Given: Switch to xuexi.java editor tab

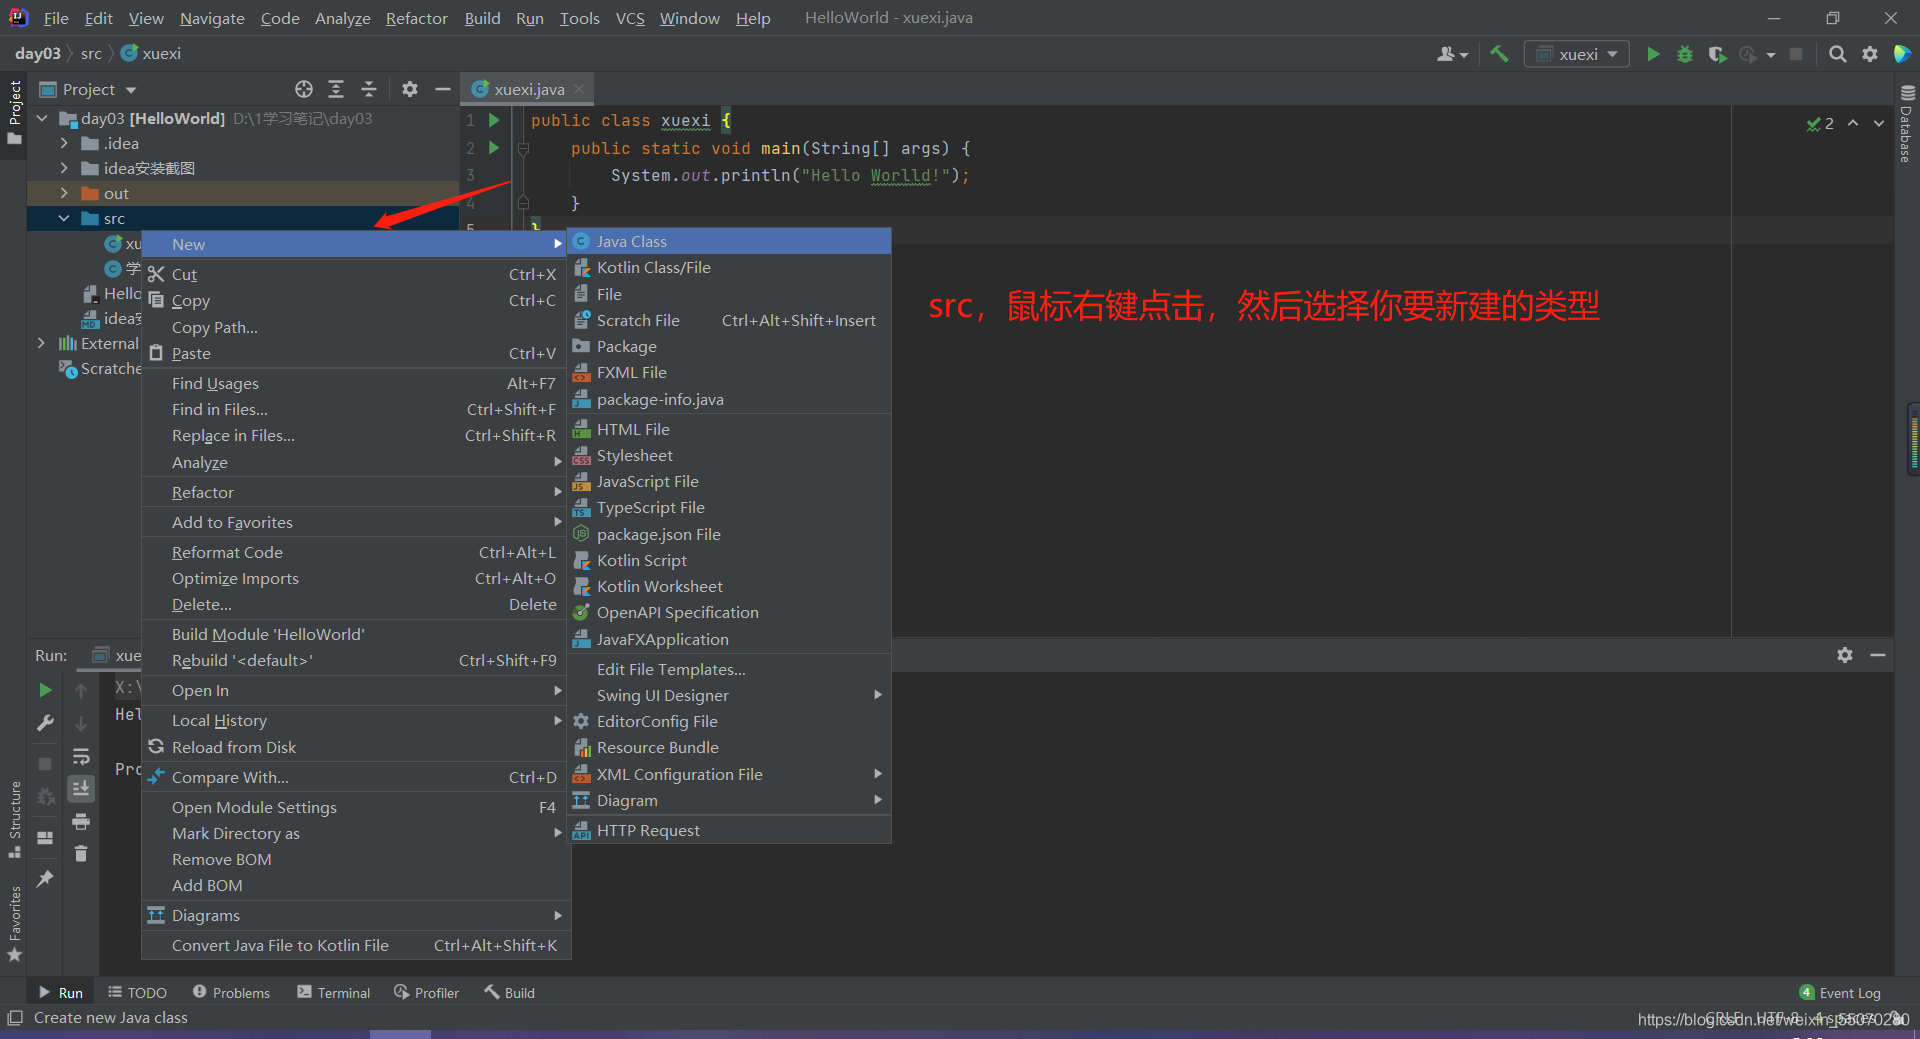Looking at the screenshot, I should point(529,89).
